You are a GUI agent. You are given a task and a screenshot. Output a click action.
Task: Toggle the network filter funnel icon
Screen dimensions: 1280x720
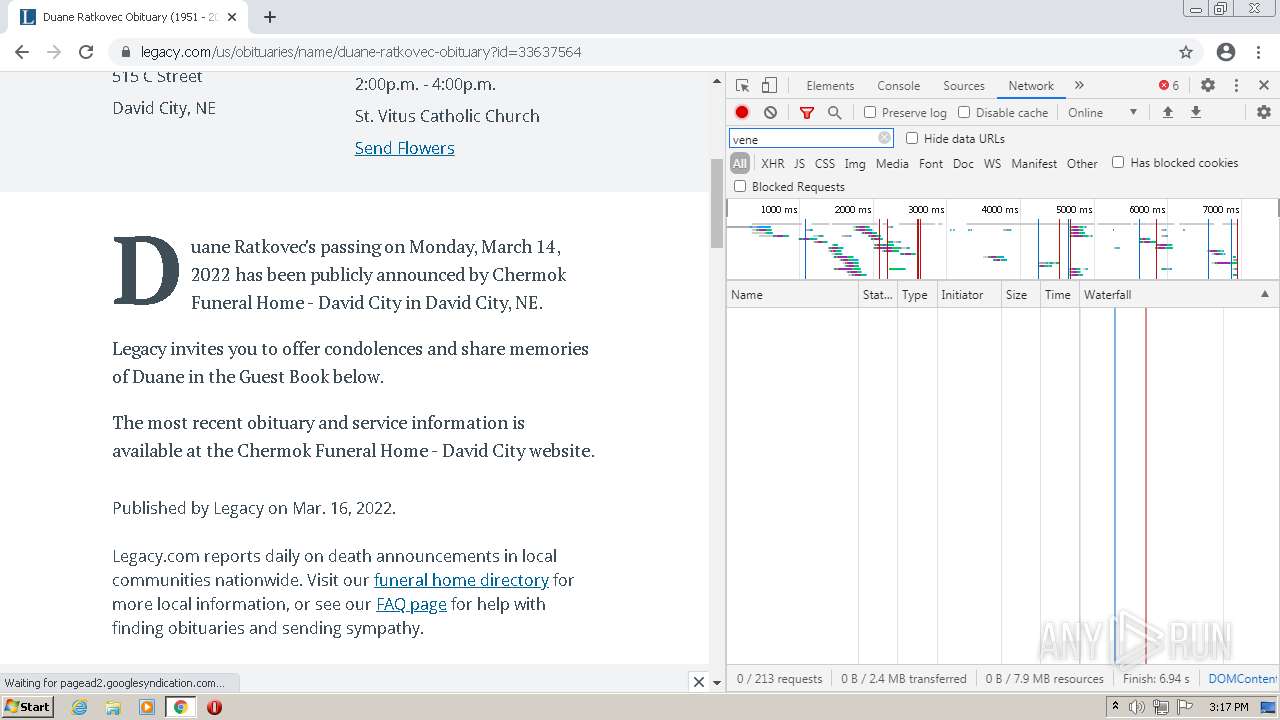(x=807, y=113)
